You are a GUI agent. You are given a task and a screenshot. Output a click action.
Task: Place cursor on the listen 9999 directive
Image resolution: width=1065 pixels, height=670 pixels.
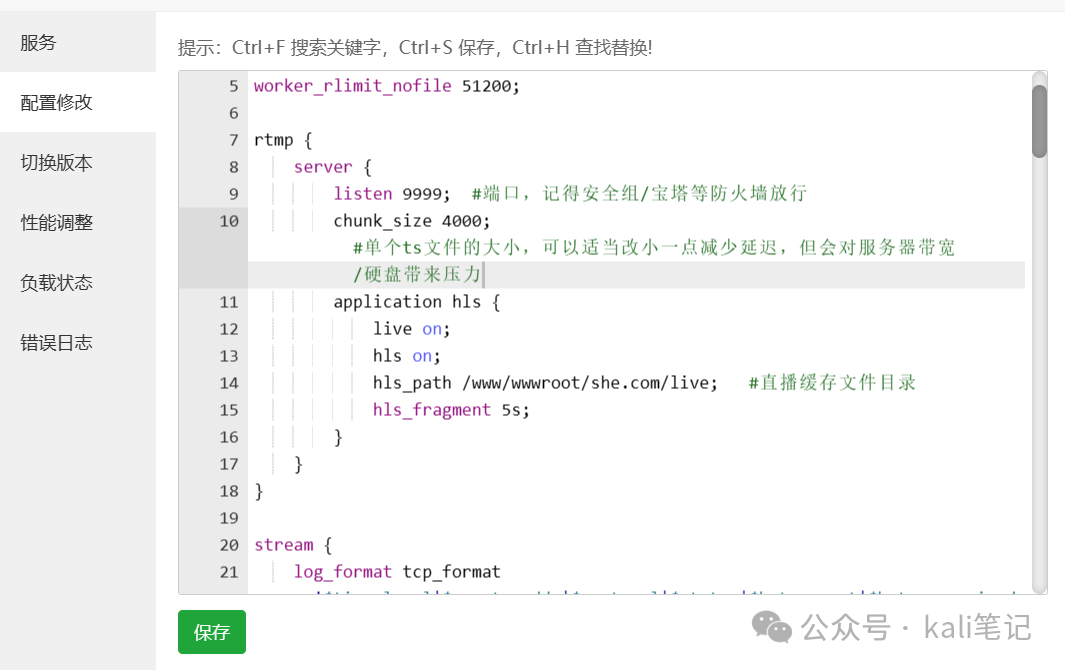click(392, 194)
